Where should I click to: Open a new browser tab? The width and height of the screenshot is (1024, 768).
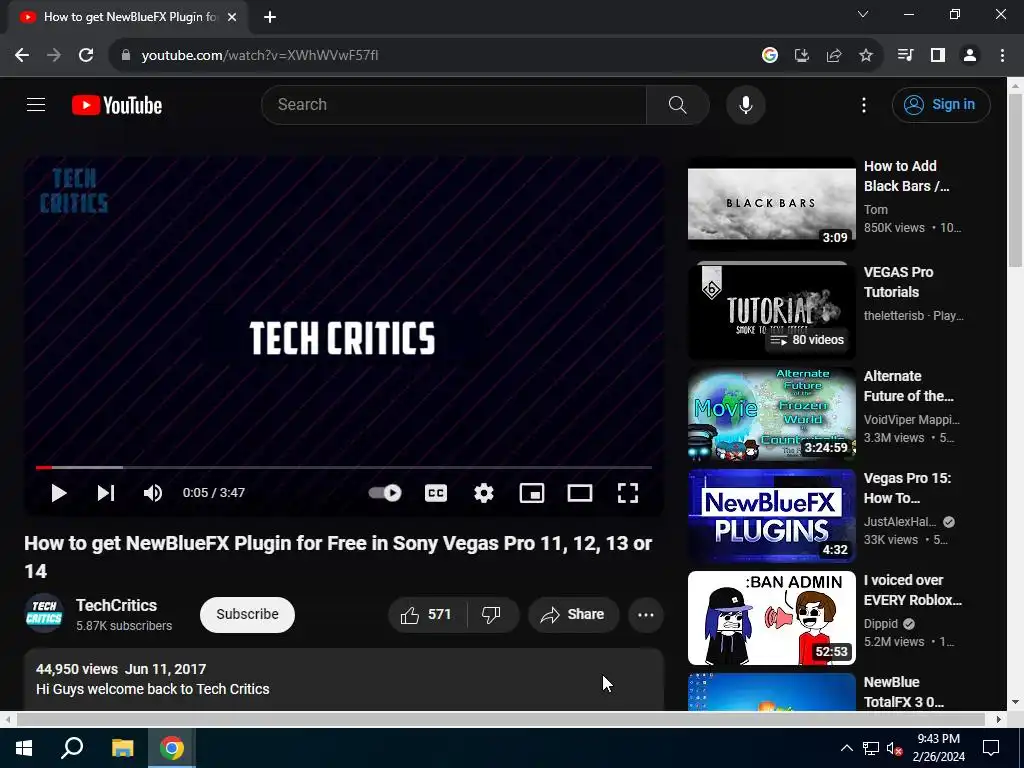[x=270, y=17]
